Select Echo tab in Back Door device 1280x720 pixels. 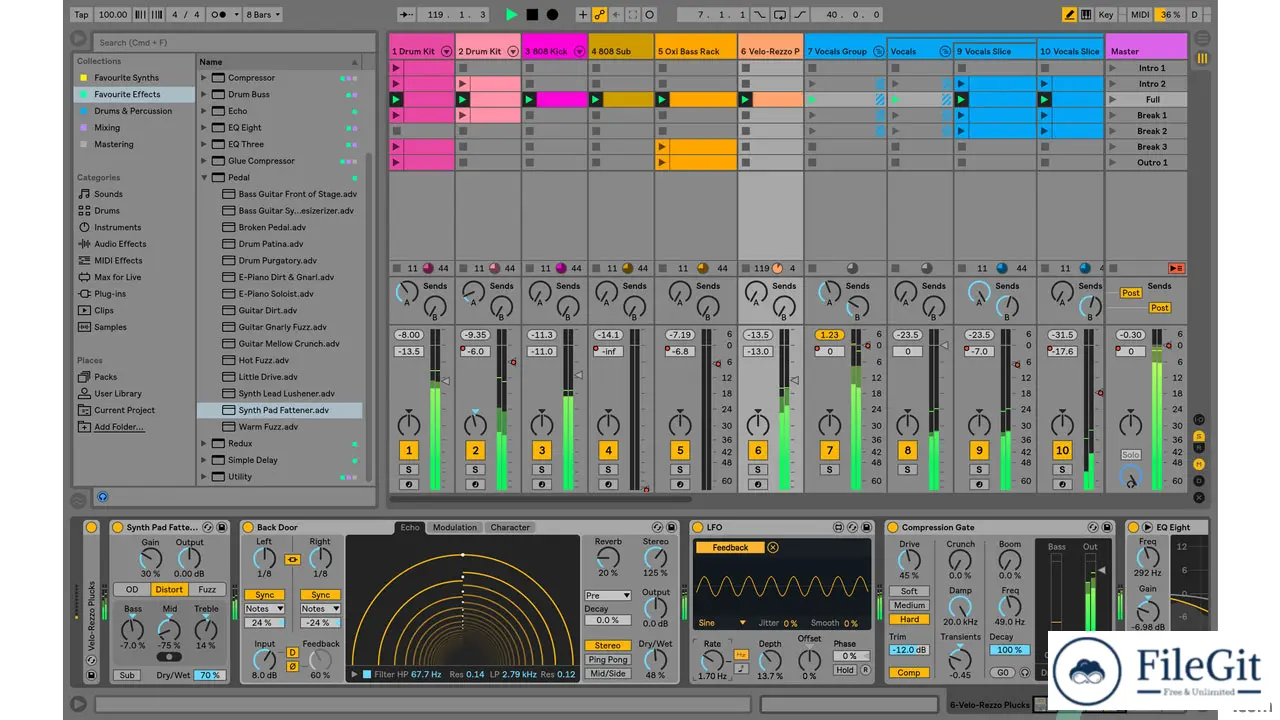(x=411, y=527)
